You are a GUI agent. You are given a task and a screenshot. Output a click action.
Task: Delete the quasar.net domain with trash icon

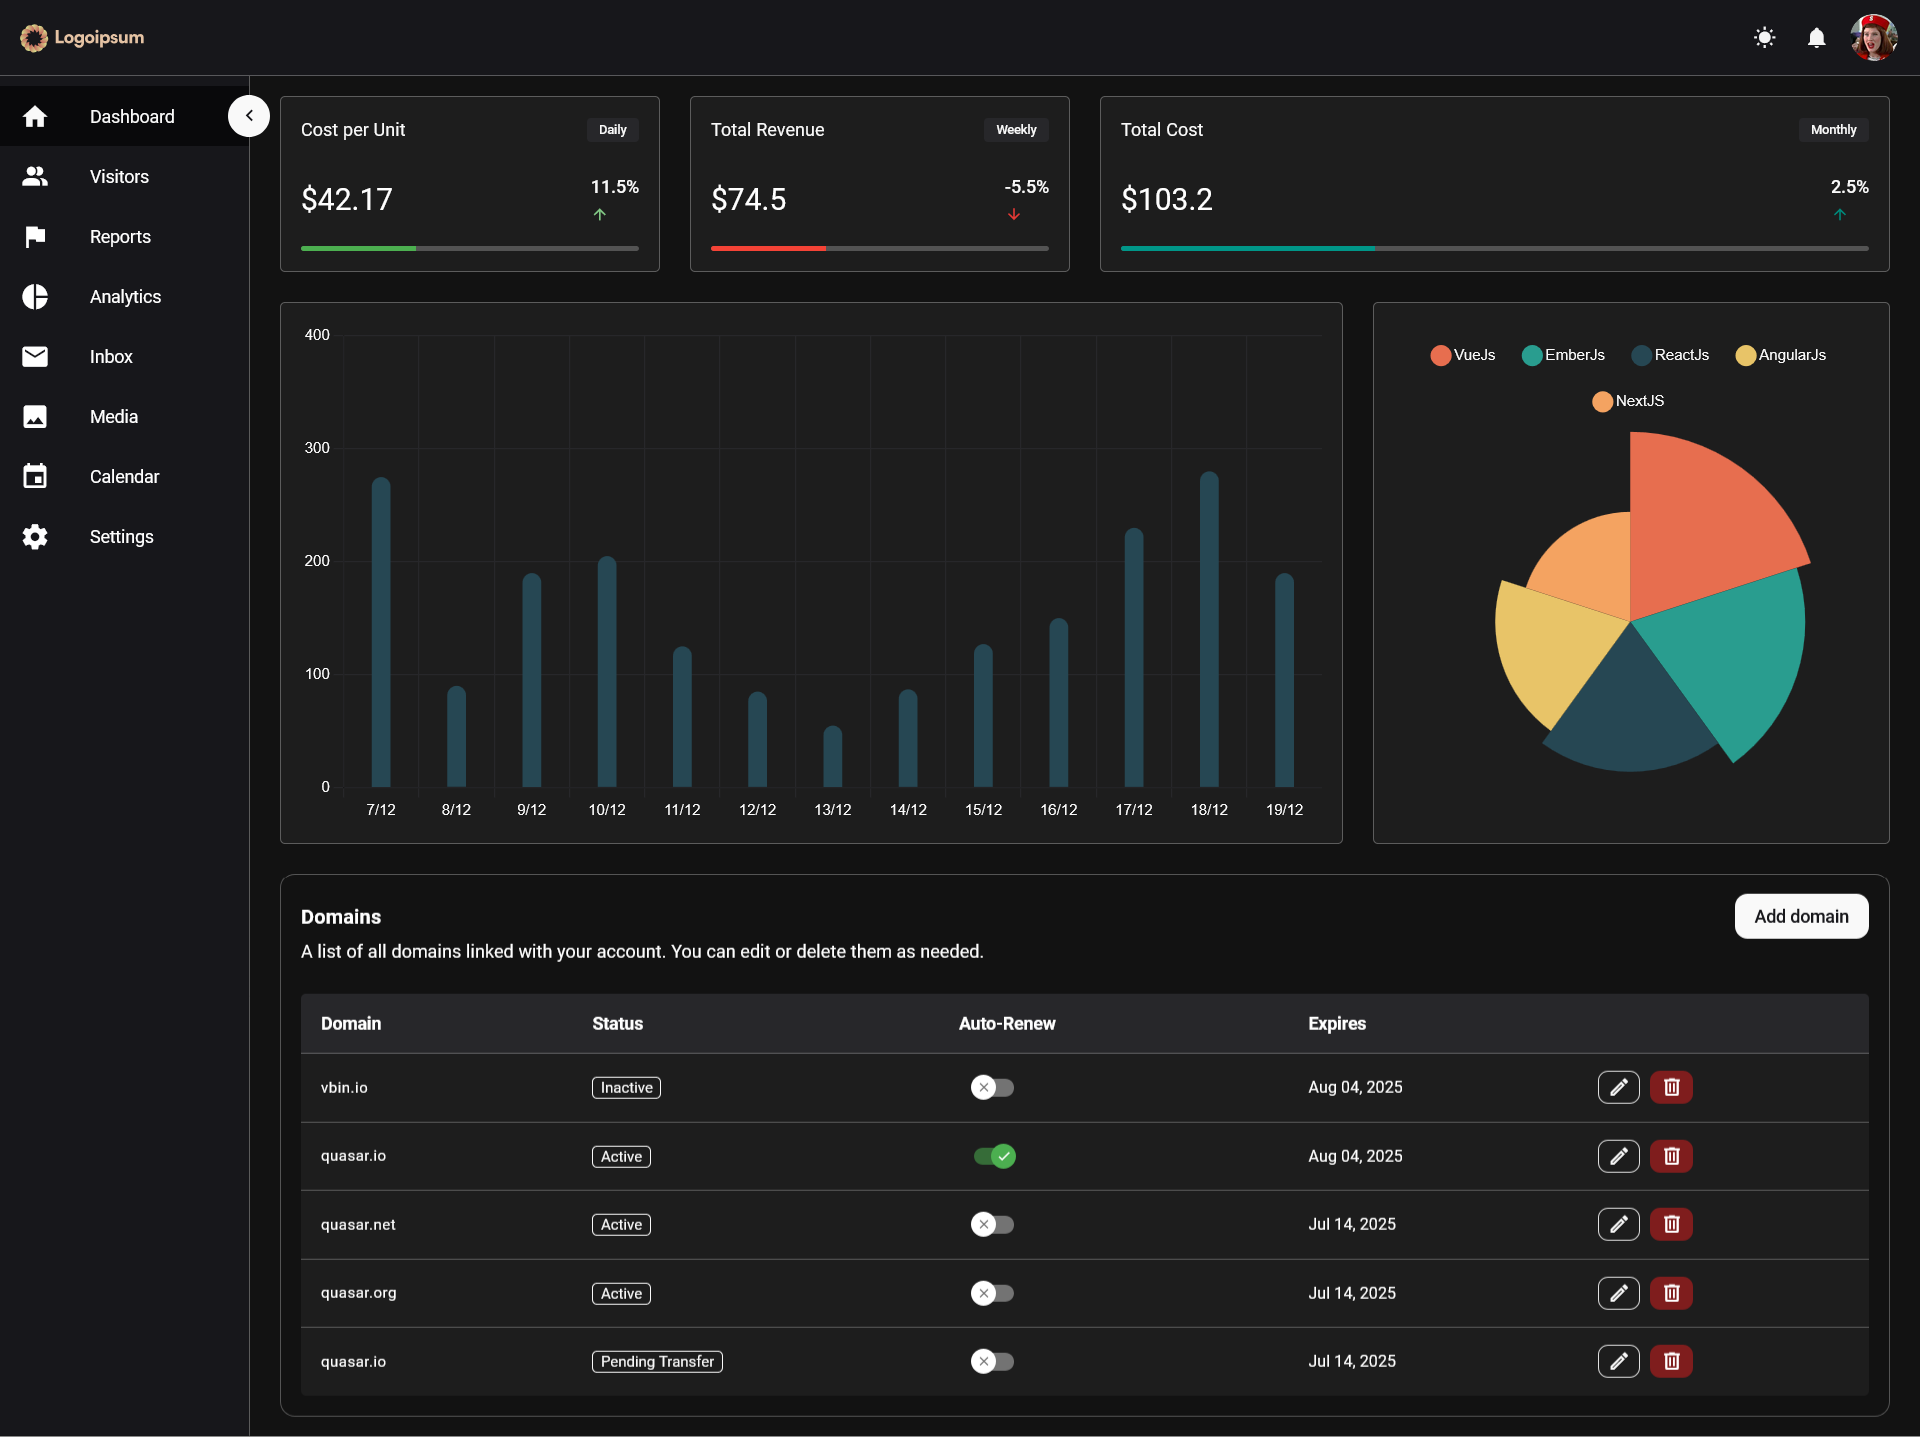point(1671,1224)
